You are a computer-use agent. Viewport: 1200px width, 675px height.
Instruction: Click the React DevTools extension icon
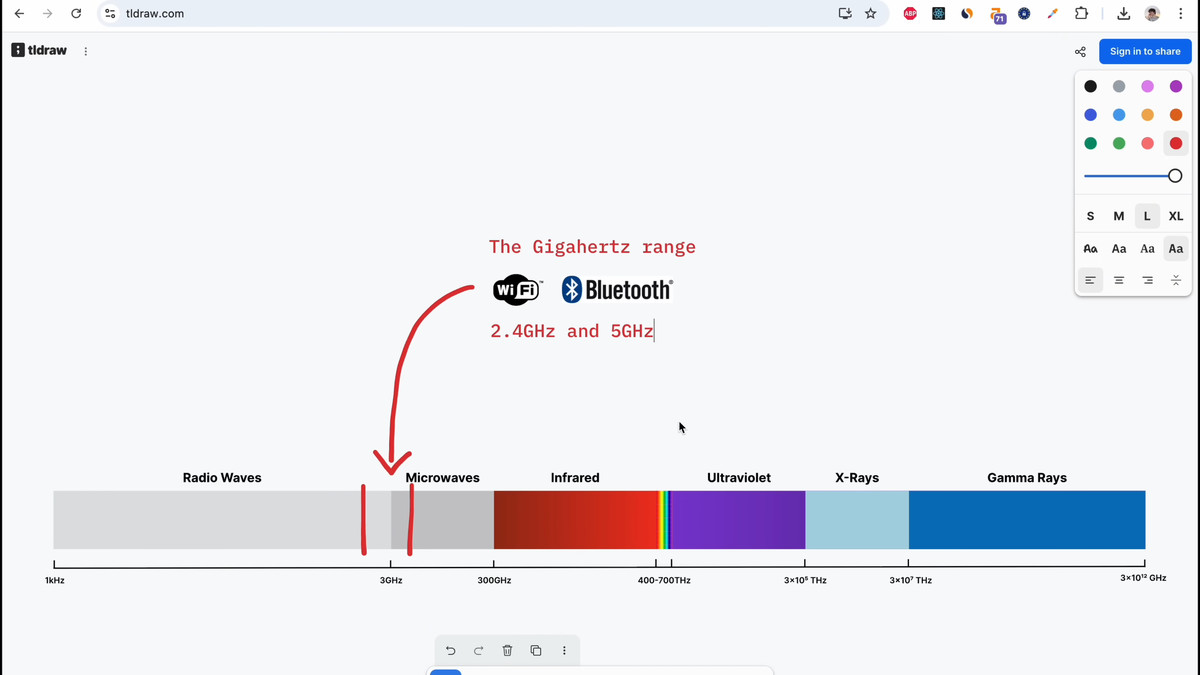(938, 14)
